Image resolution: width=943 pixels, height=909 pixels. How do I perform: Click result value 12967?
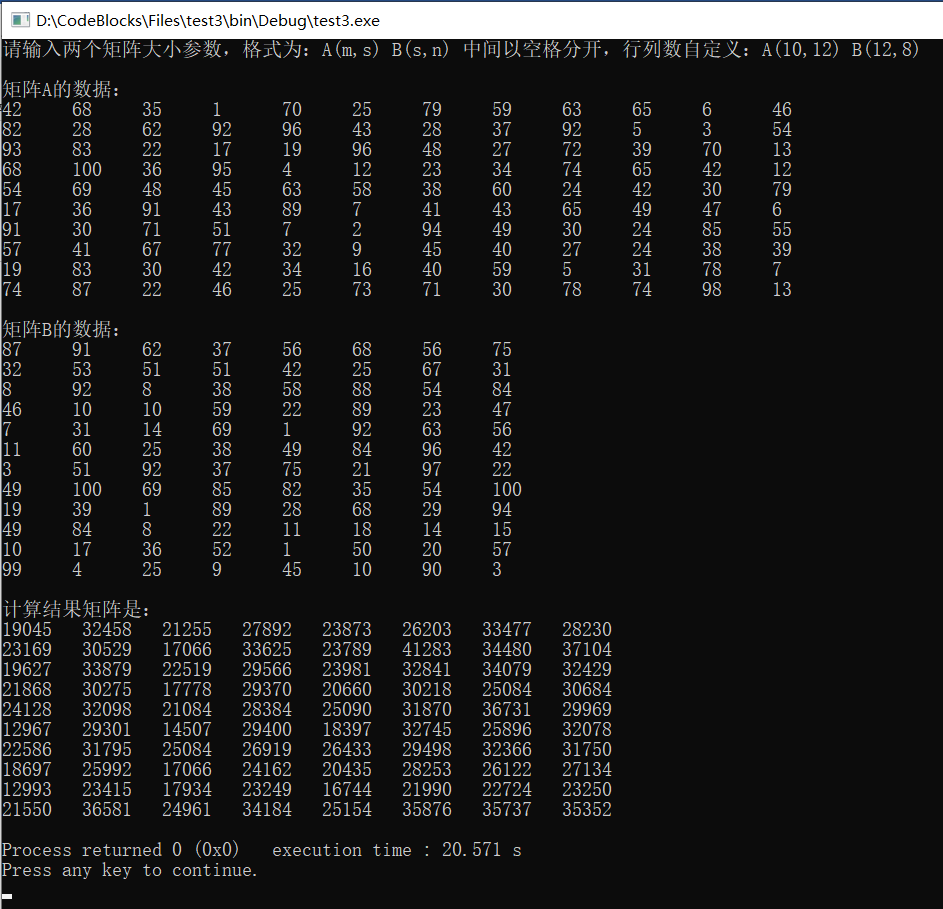coord(26,730)
